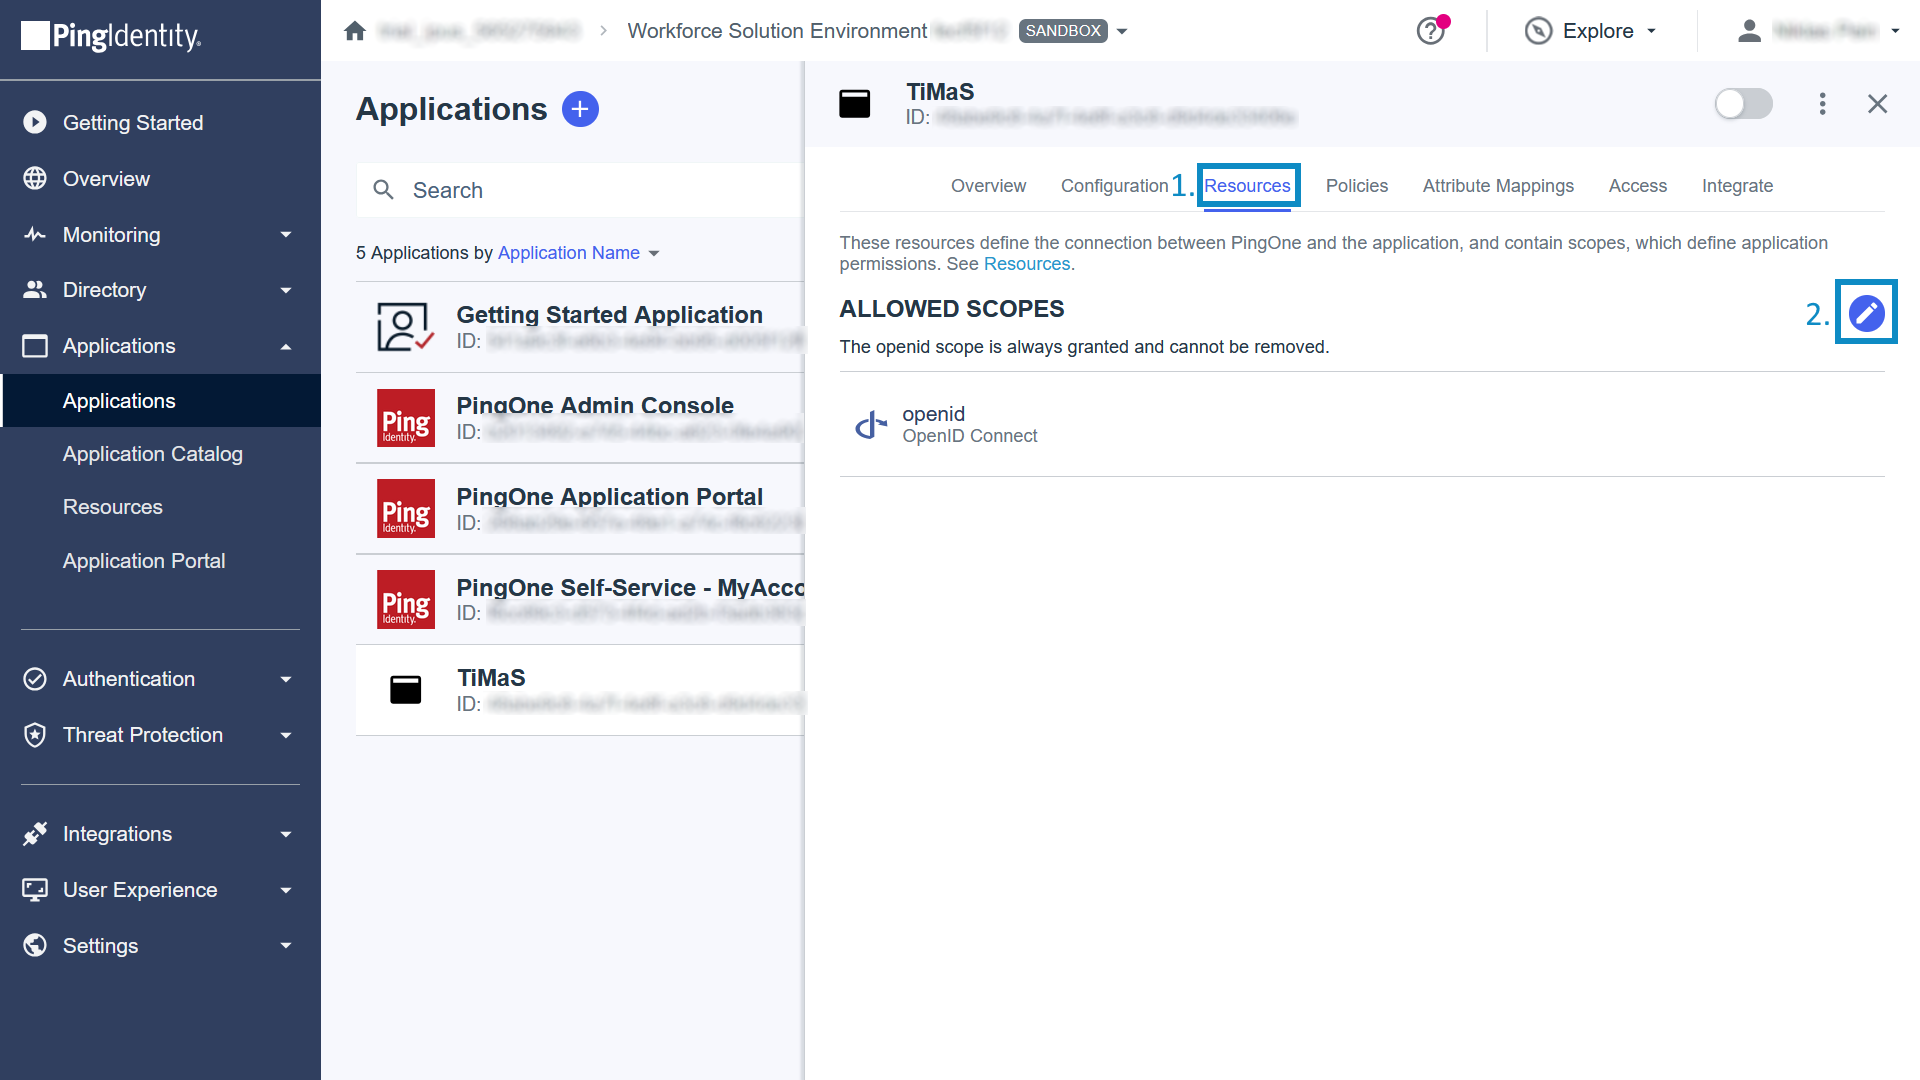Image resolution: width=1920 pixels, height=1080 pixels.
Task: Select PingOne Self-Service MyAccount title
Action: click(x=630, y=588)
